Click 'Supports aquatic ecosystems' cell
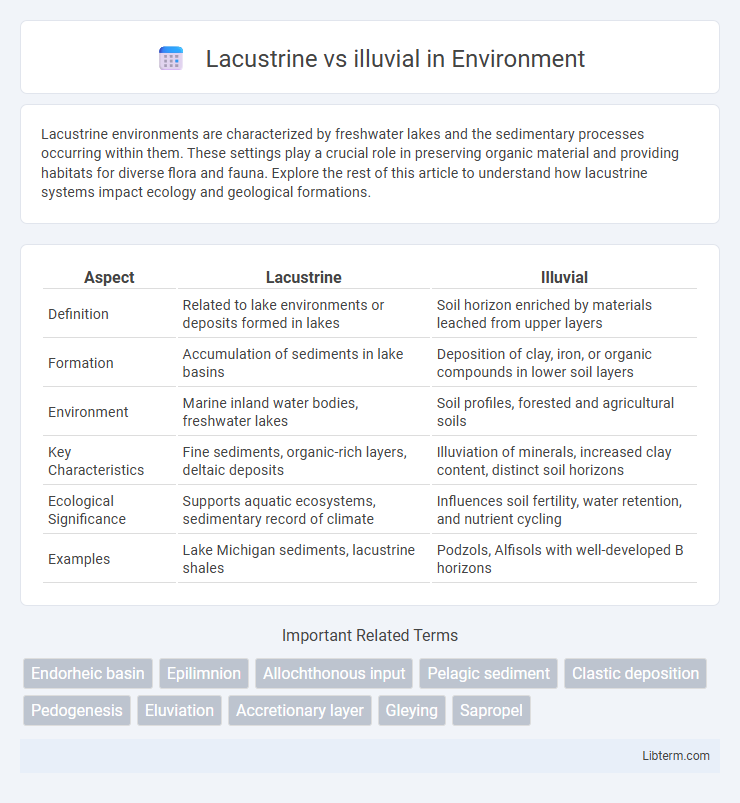The width and height of the screenshot is (740, 803). coord(304,510)
